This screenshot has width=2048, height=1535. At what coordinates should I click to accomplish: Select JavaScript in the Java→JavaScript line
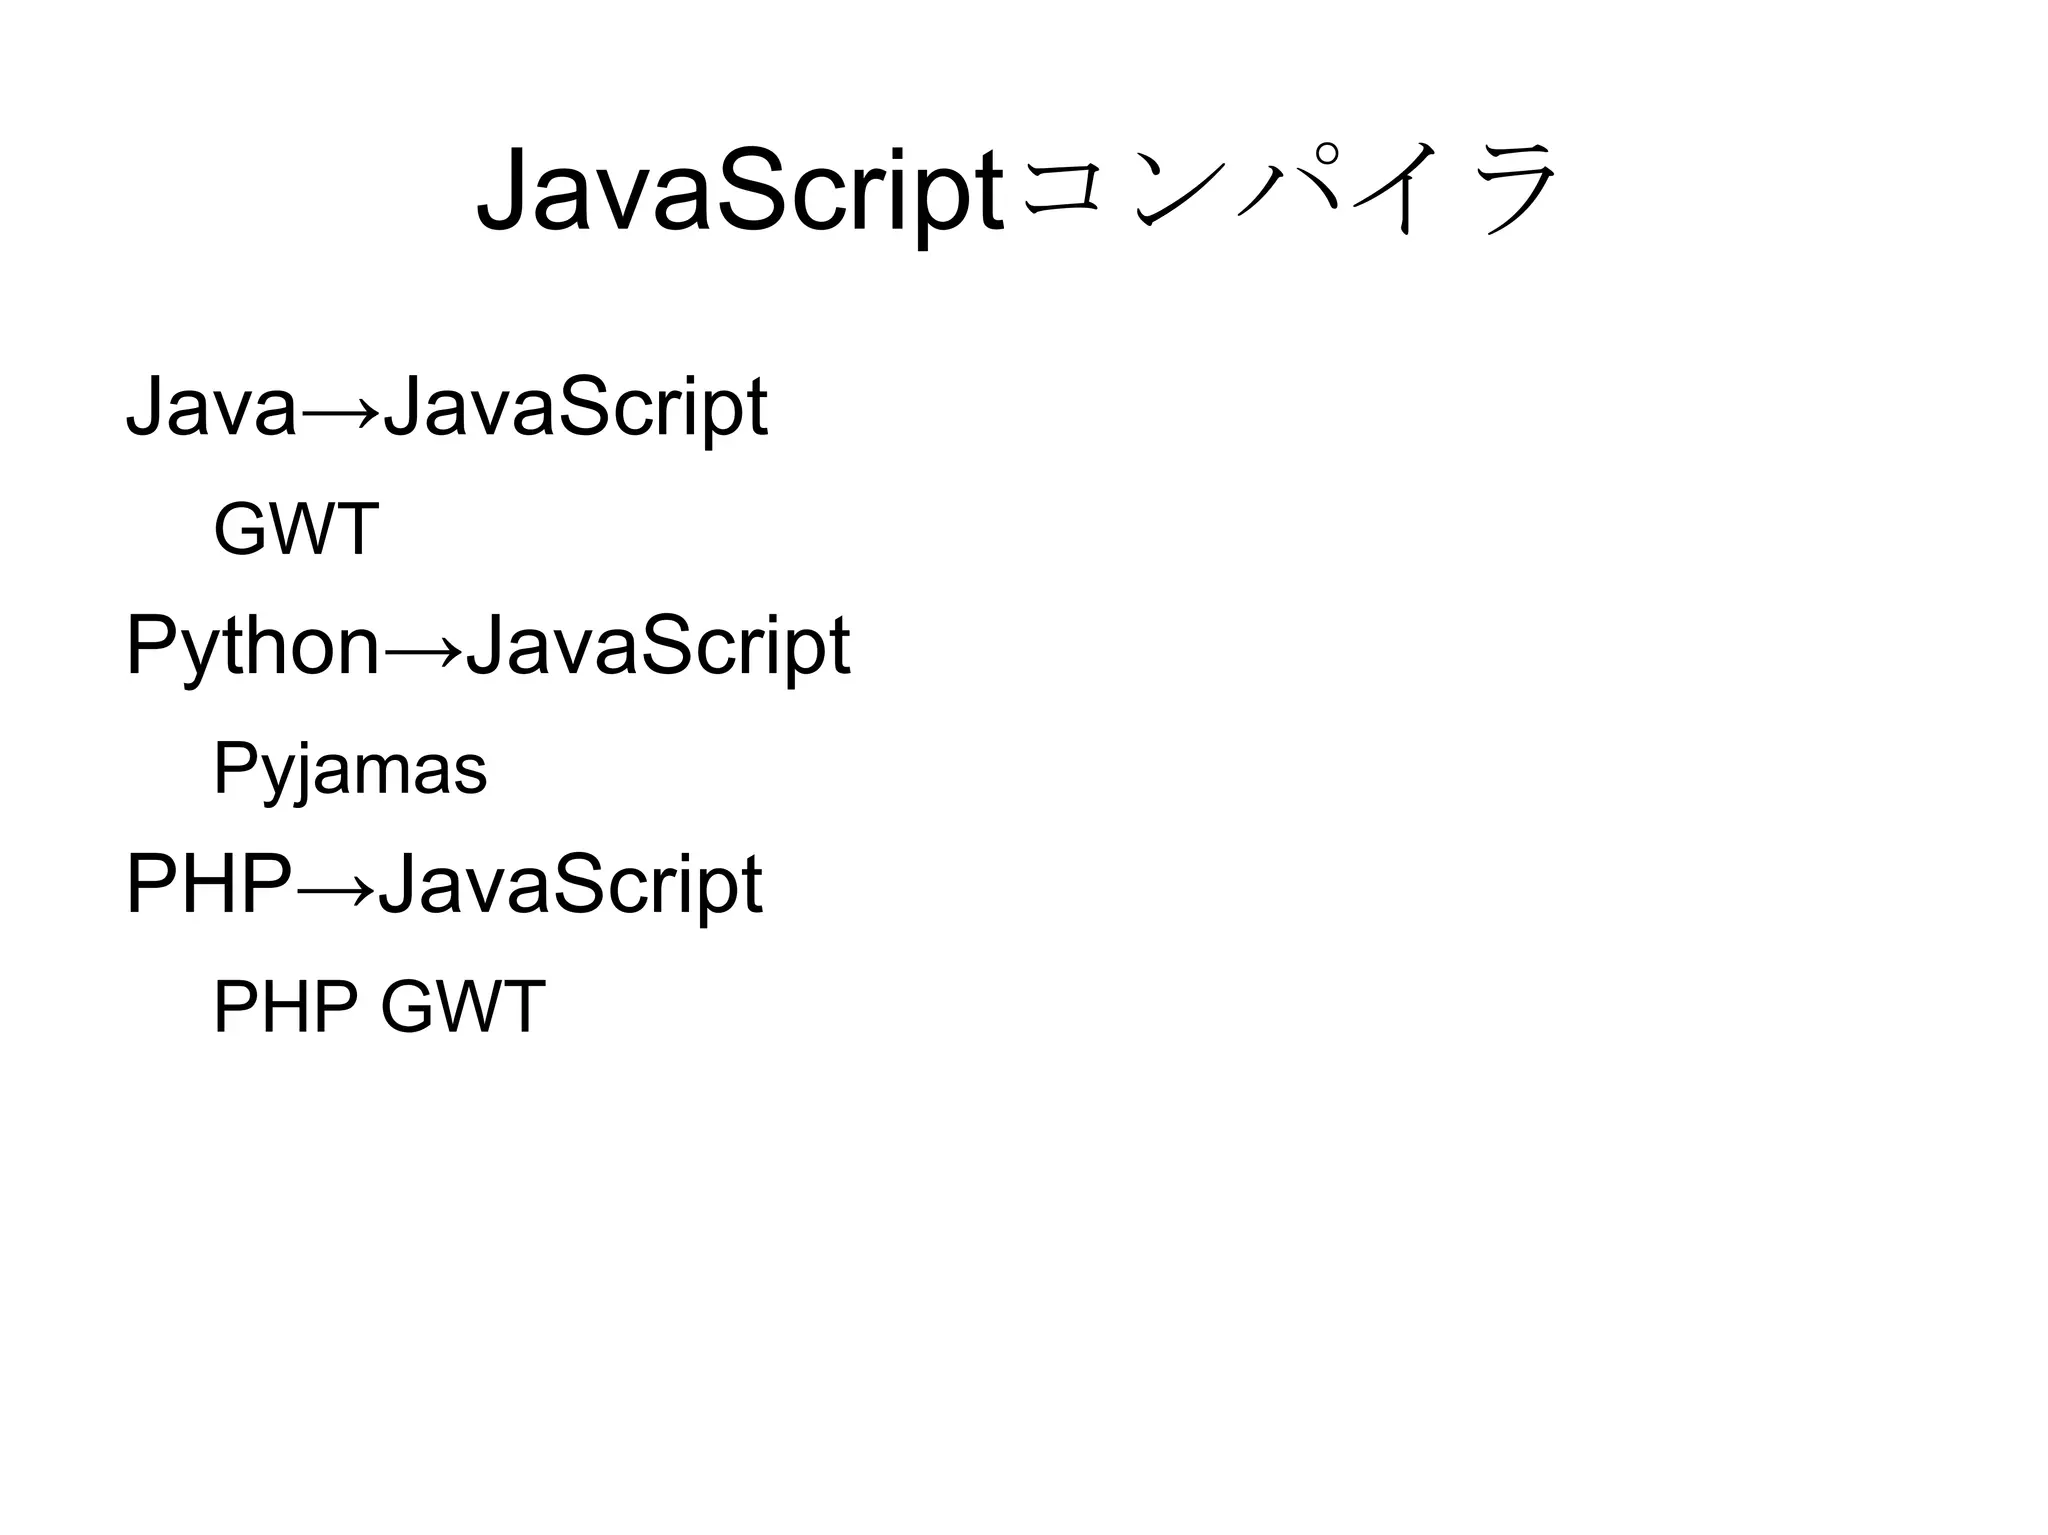575,407
